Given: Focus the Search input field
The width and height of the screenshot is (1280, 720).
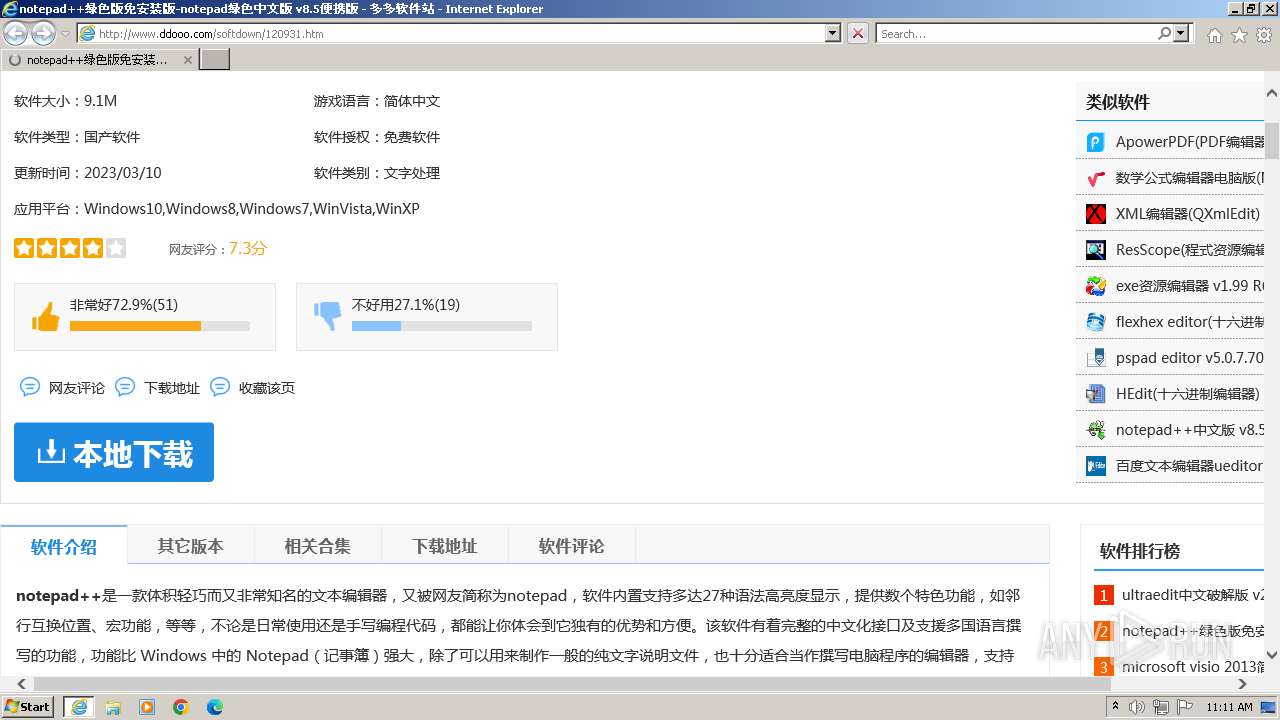Looking at the screenshot, I should tap(1017, 33).
